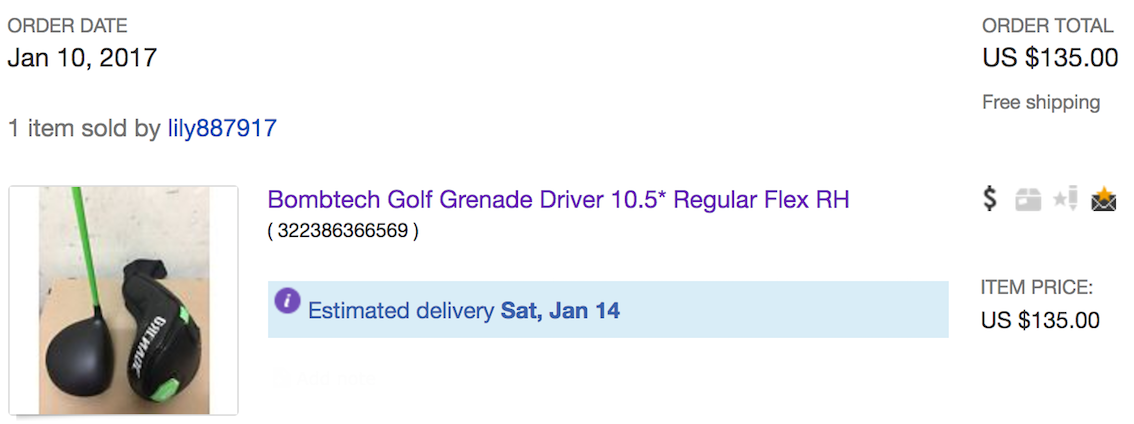Click the grey star-and-pencil leave feedback icon
Image resolution: width=1134 pixels, height=424 pixels.
1065,200
